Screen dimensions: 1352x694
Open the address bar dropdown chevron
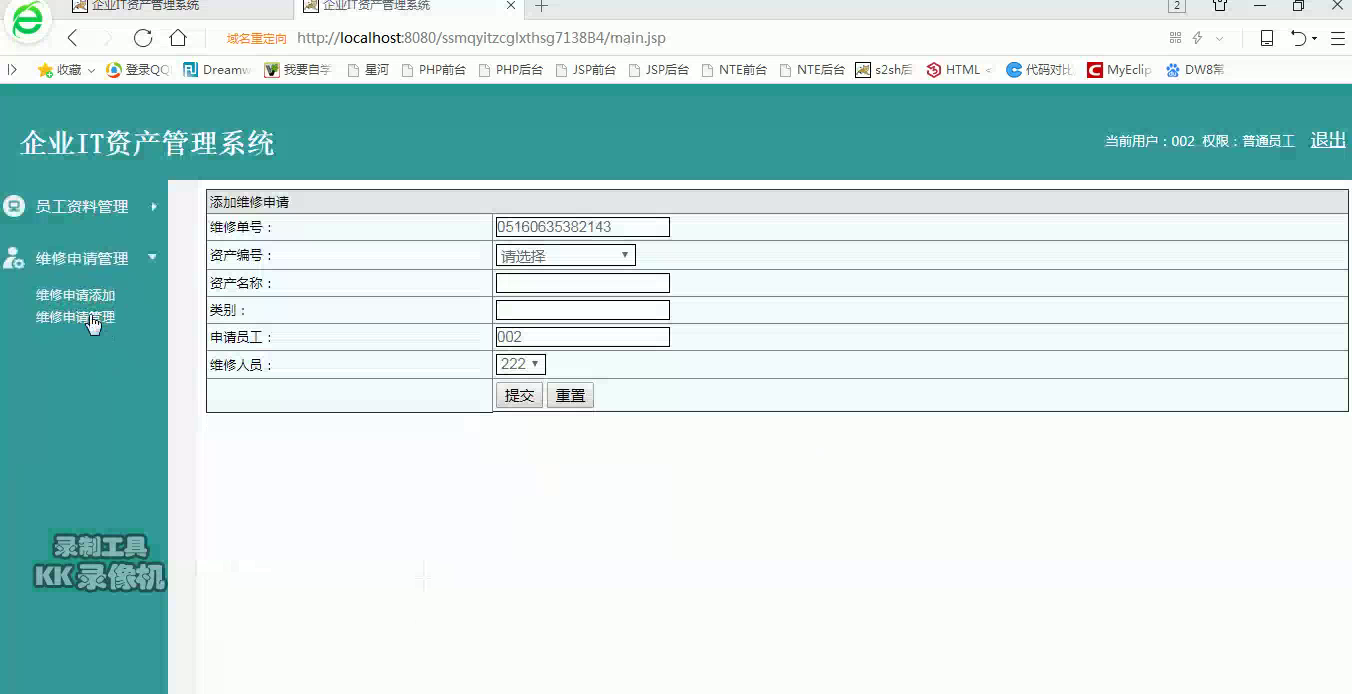tap(1219, 39)
